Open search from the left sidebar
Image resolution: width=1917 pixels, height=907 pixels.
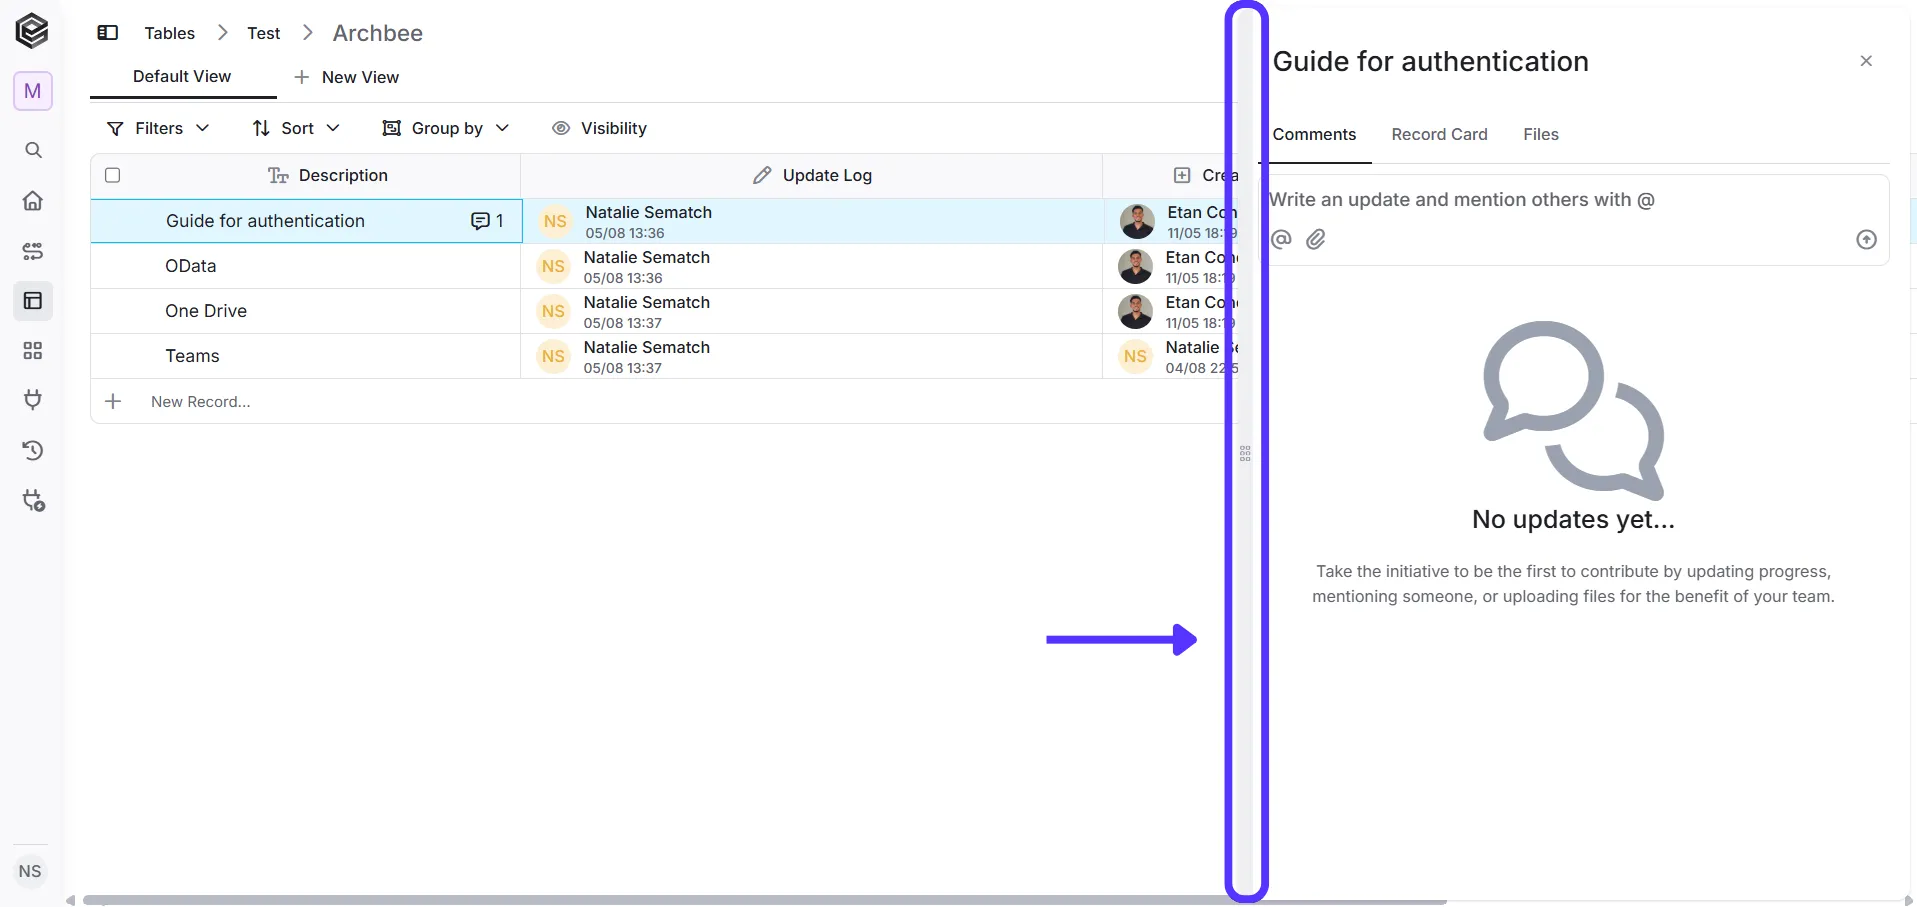33,150
